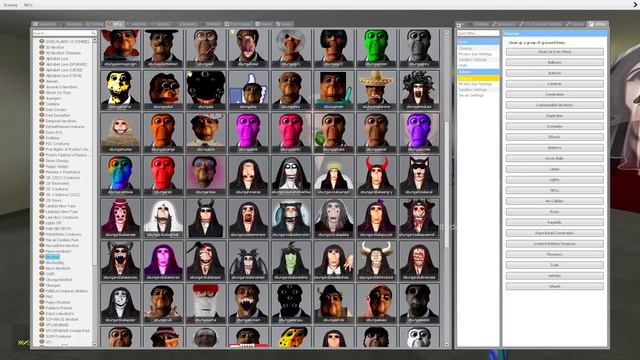This screenshot has height=360, width=640.
Task: Spawn the Santa hat bearded NPC
Action: (206, 303)
